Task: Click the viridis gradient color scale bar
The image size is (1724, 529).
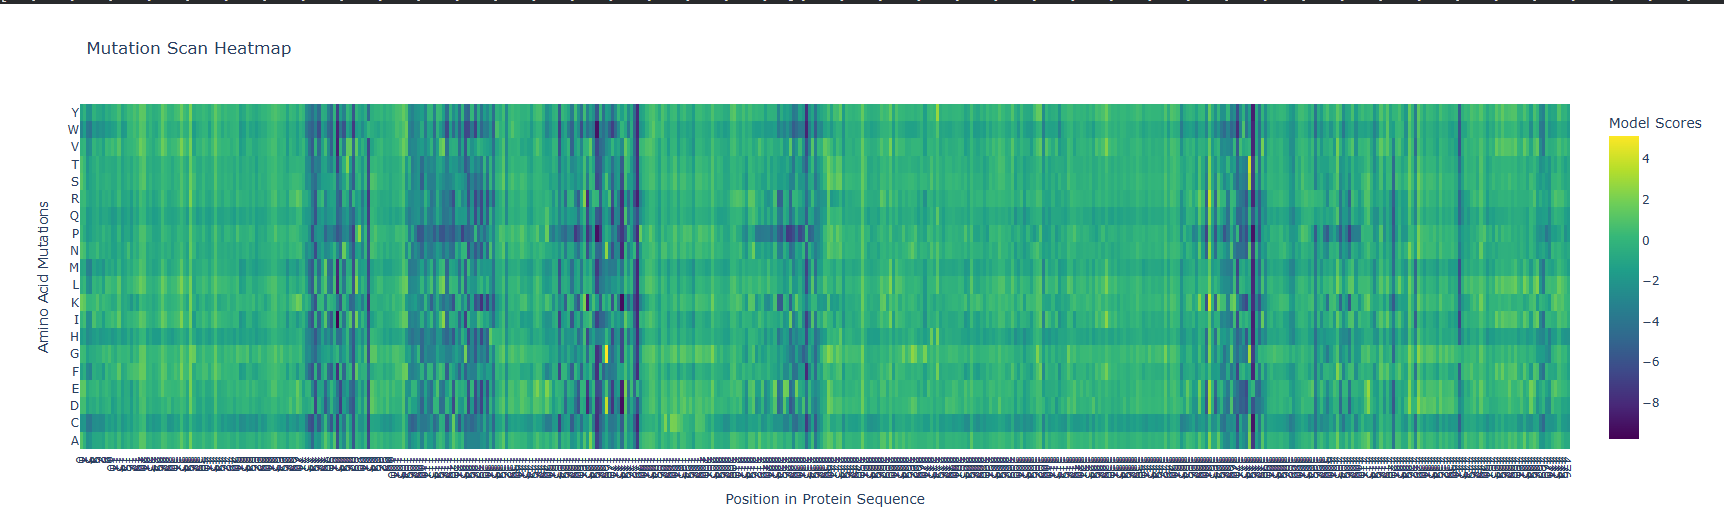Action: [1624, 287]
